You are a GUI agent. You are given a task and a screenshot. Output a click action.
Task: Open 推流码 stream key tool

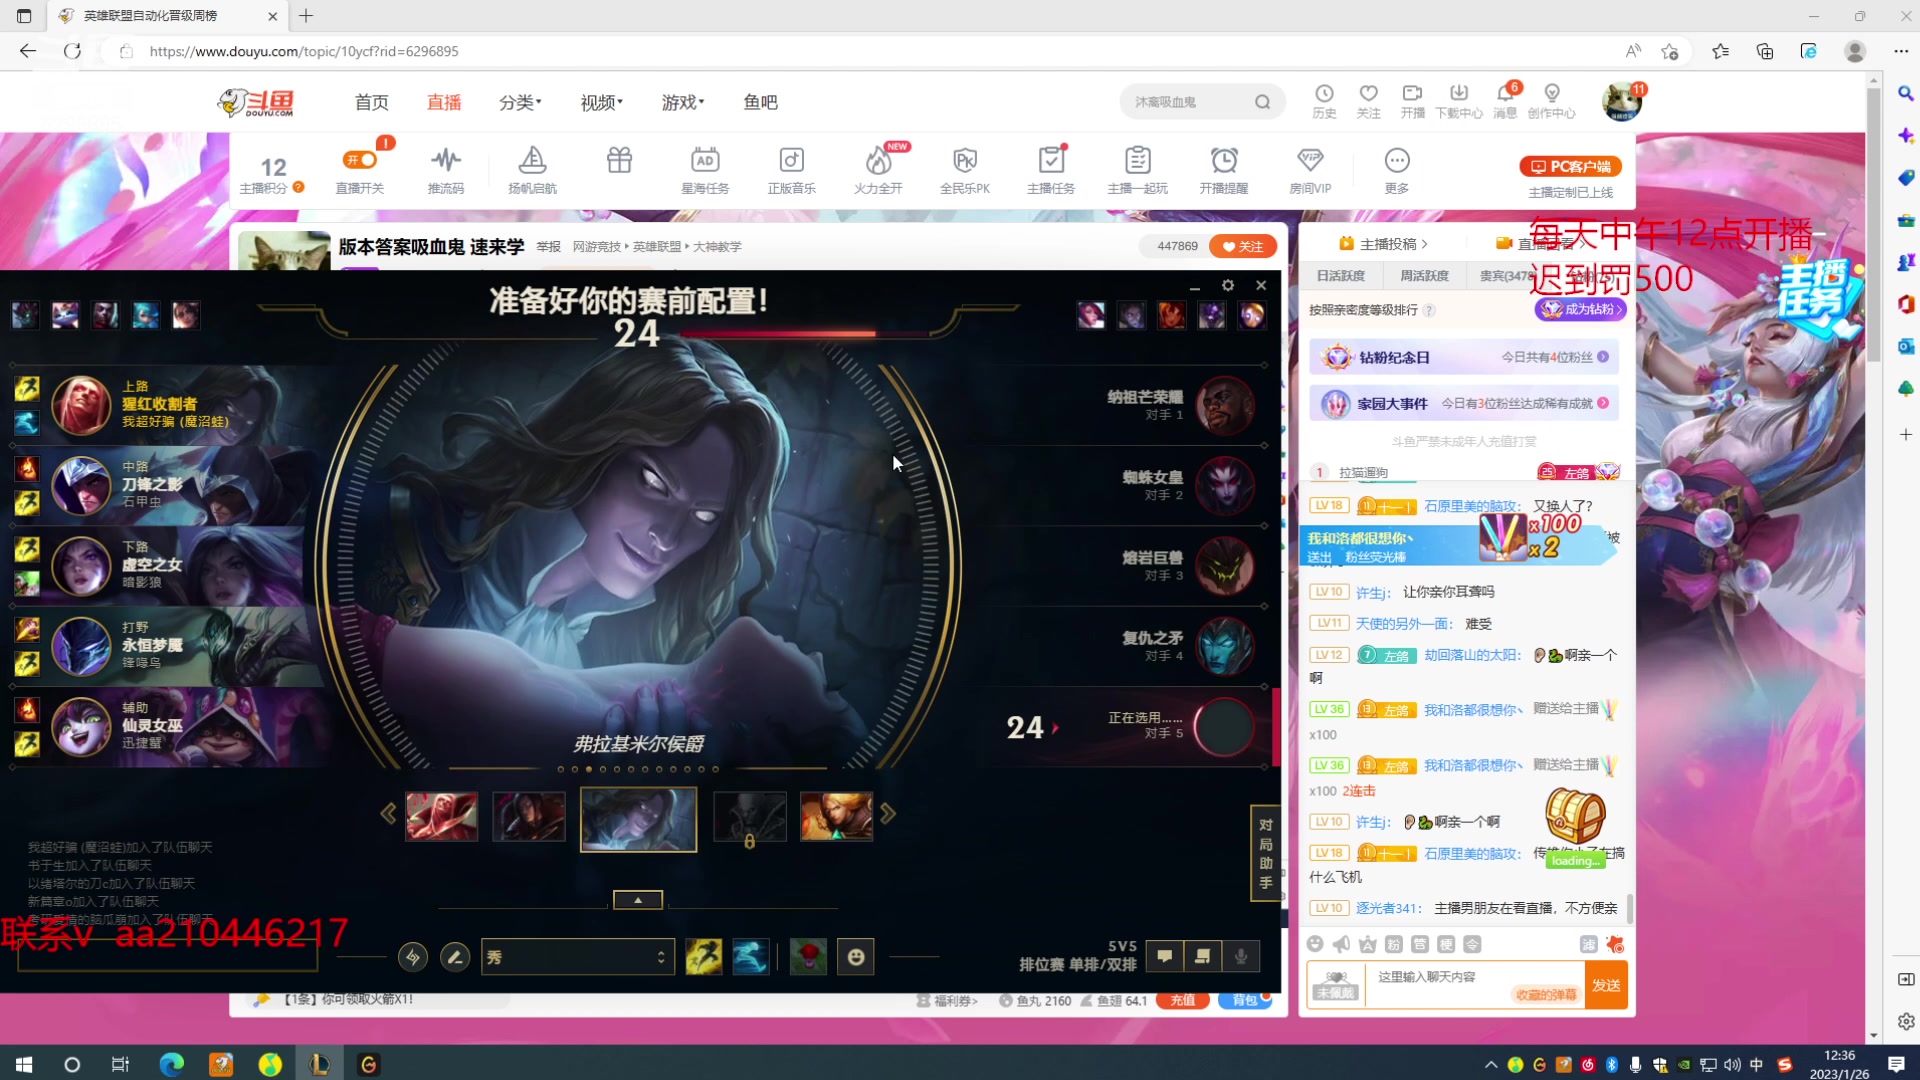click(446, 169)
